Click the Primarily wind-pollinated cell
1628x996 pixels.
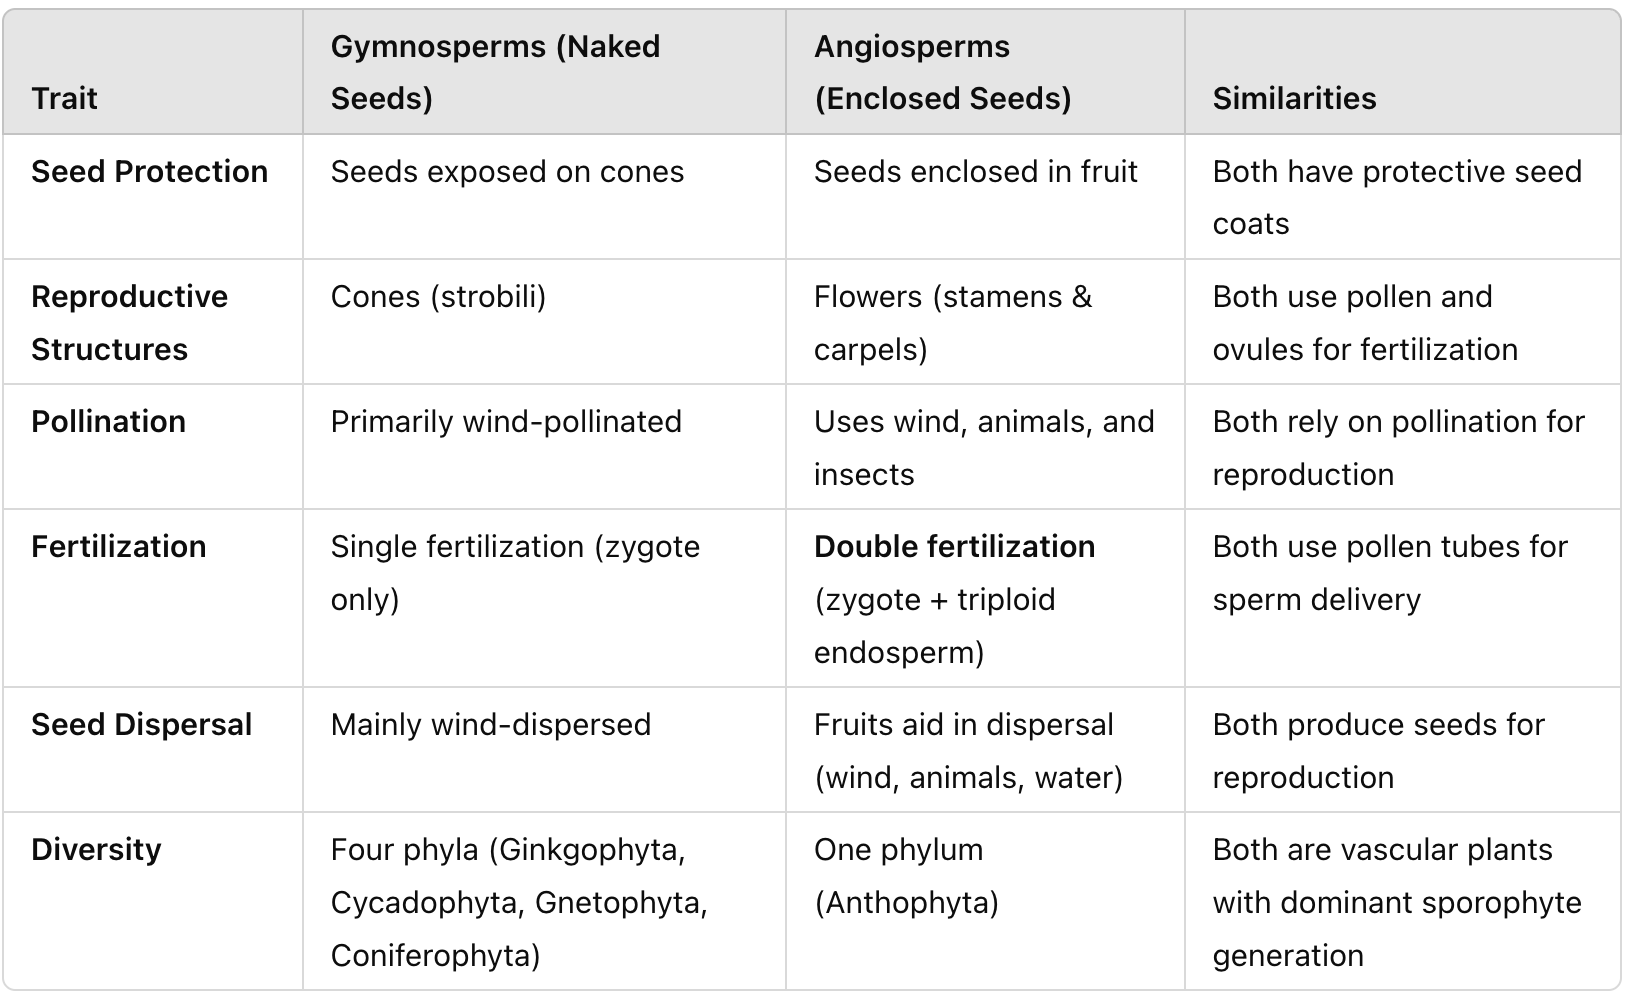(x=506, y=421)
